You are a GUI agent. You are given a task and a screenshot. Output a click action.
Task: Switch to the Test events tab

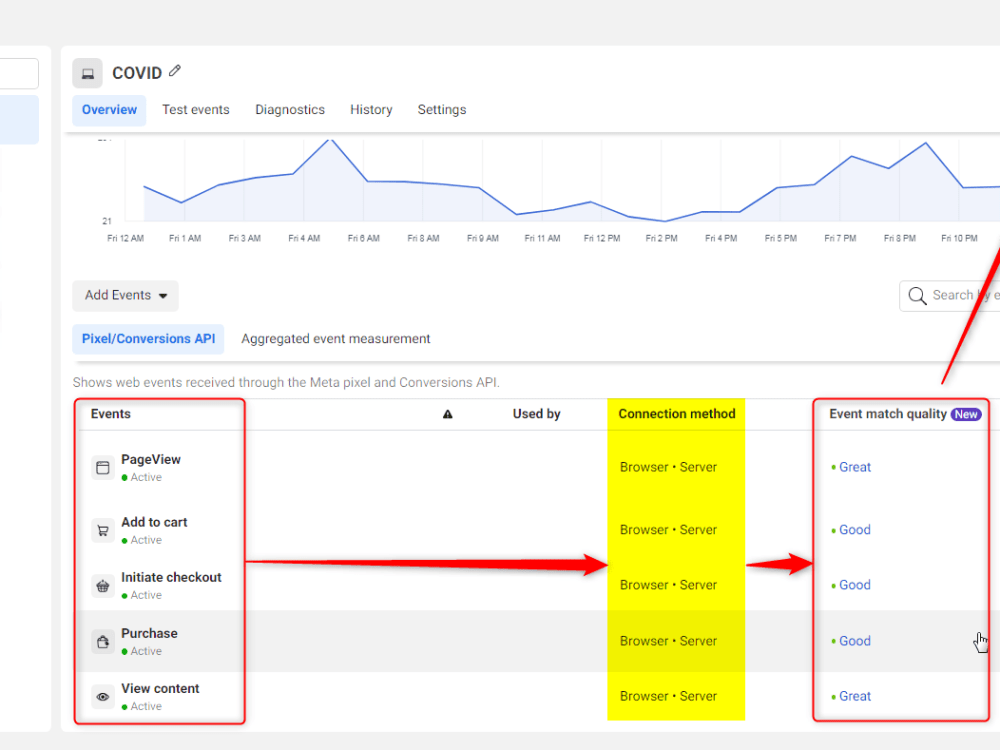tap(196, 110)
